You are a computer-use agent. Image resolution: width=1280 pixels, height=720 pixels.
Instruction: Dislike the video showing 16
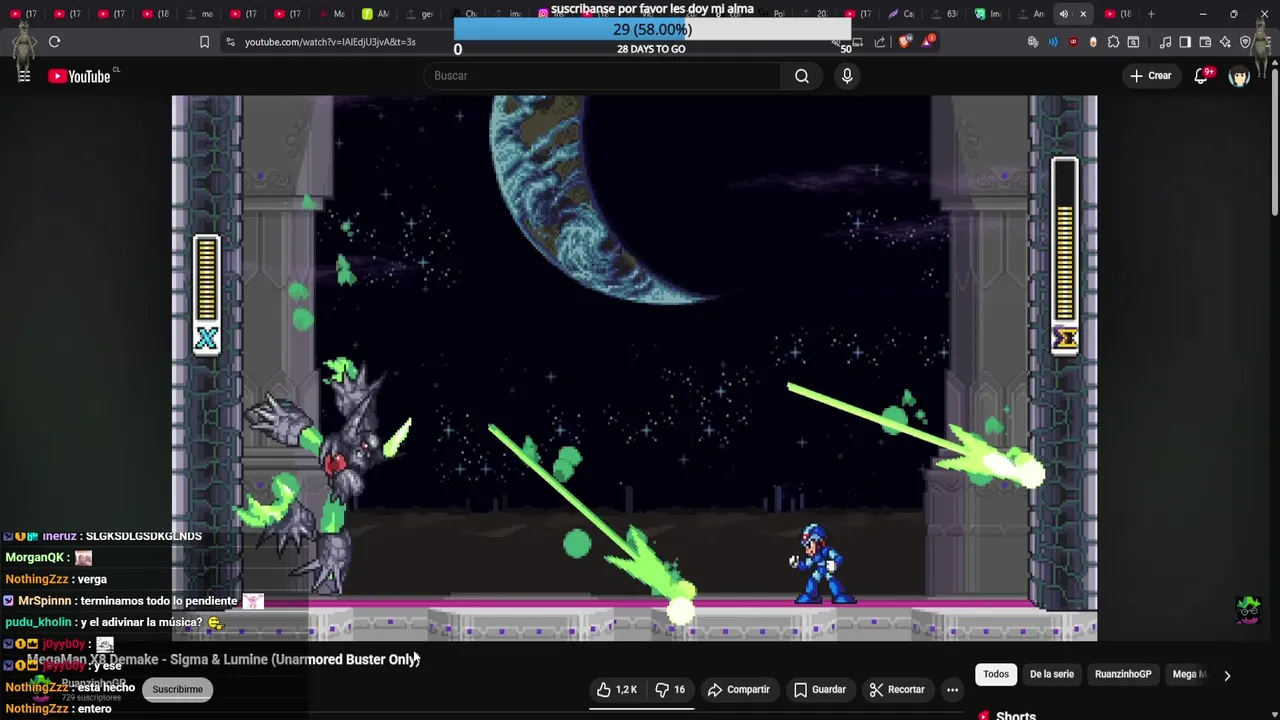pyautogui.click(x=670, y=689)
